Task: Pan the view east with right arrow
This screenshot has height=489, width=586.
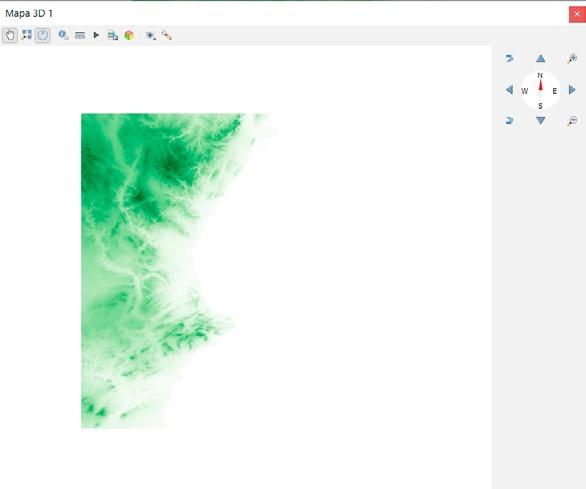Action: 572,90
